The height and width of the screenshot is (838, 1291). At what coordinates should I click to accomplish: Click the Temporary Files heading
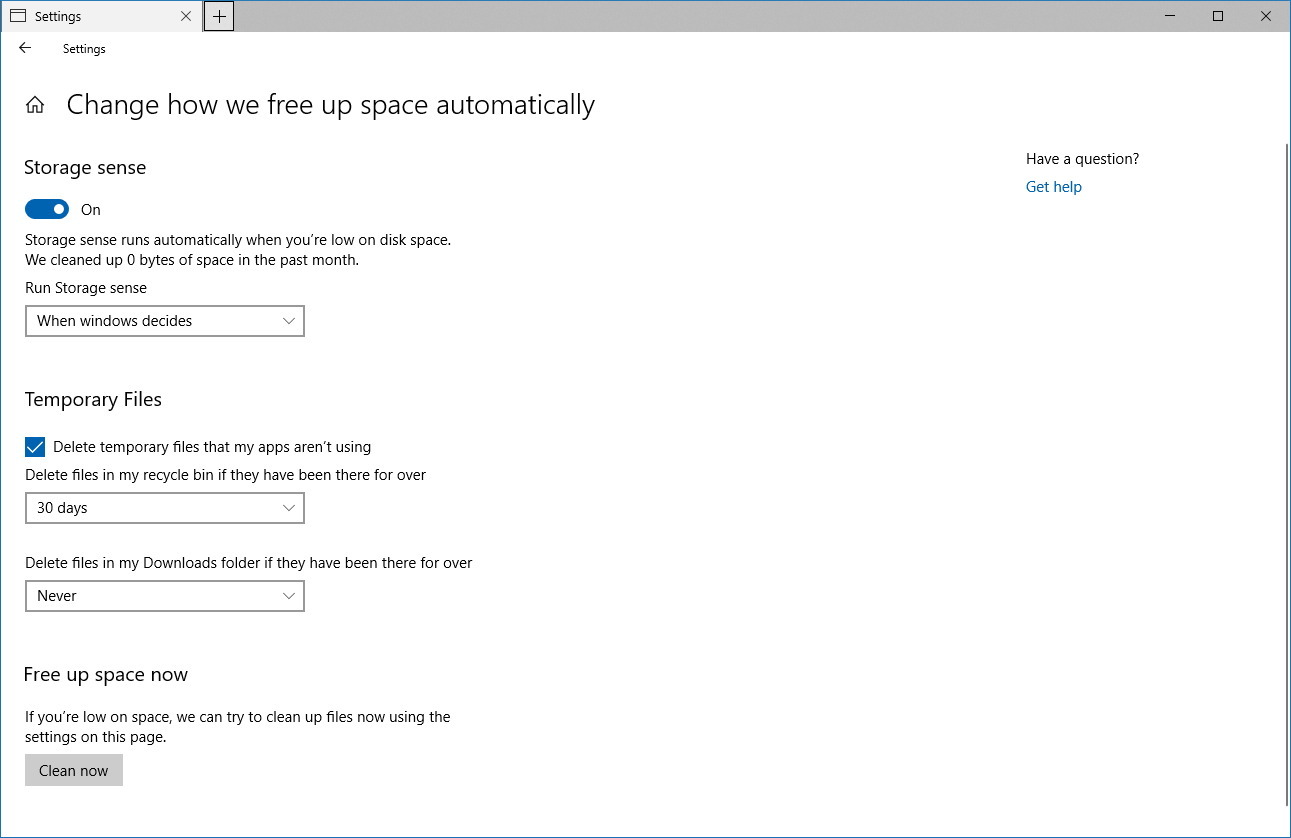point(93,399)
